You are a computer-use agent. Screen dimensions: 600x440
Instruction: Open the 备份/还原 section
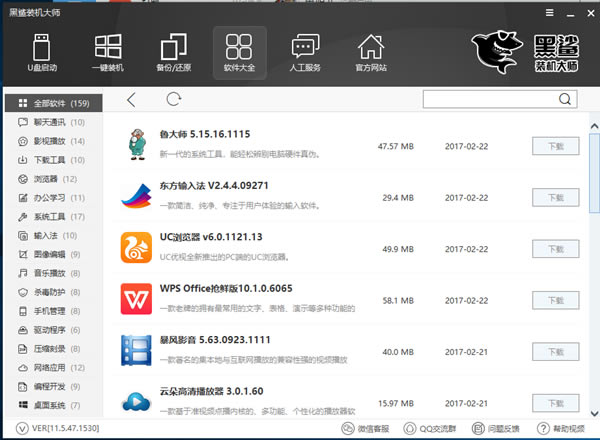[x=174, y=53]
